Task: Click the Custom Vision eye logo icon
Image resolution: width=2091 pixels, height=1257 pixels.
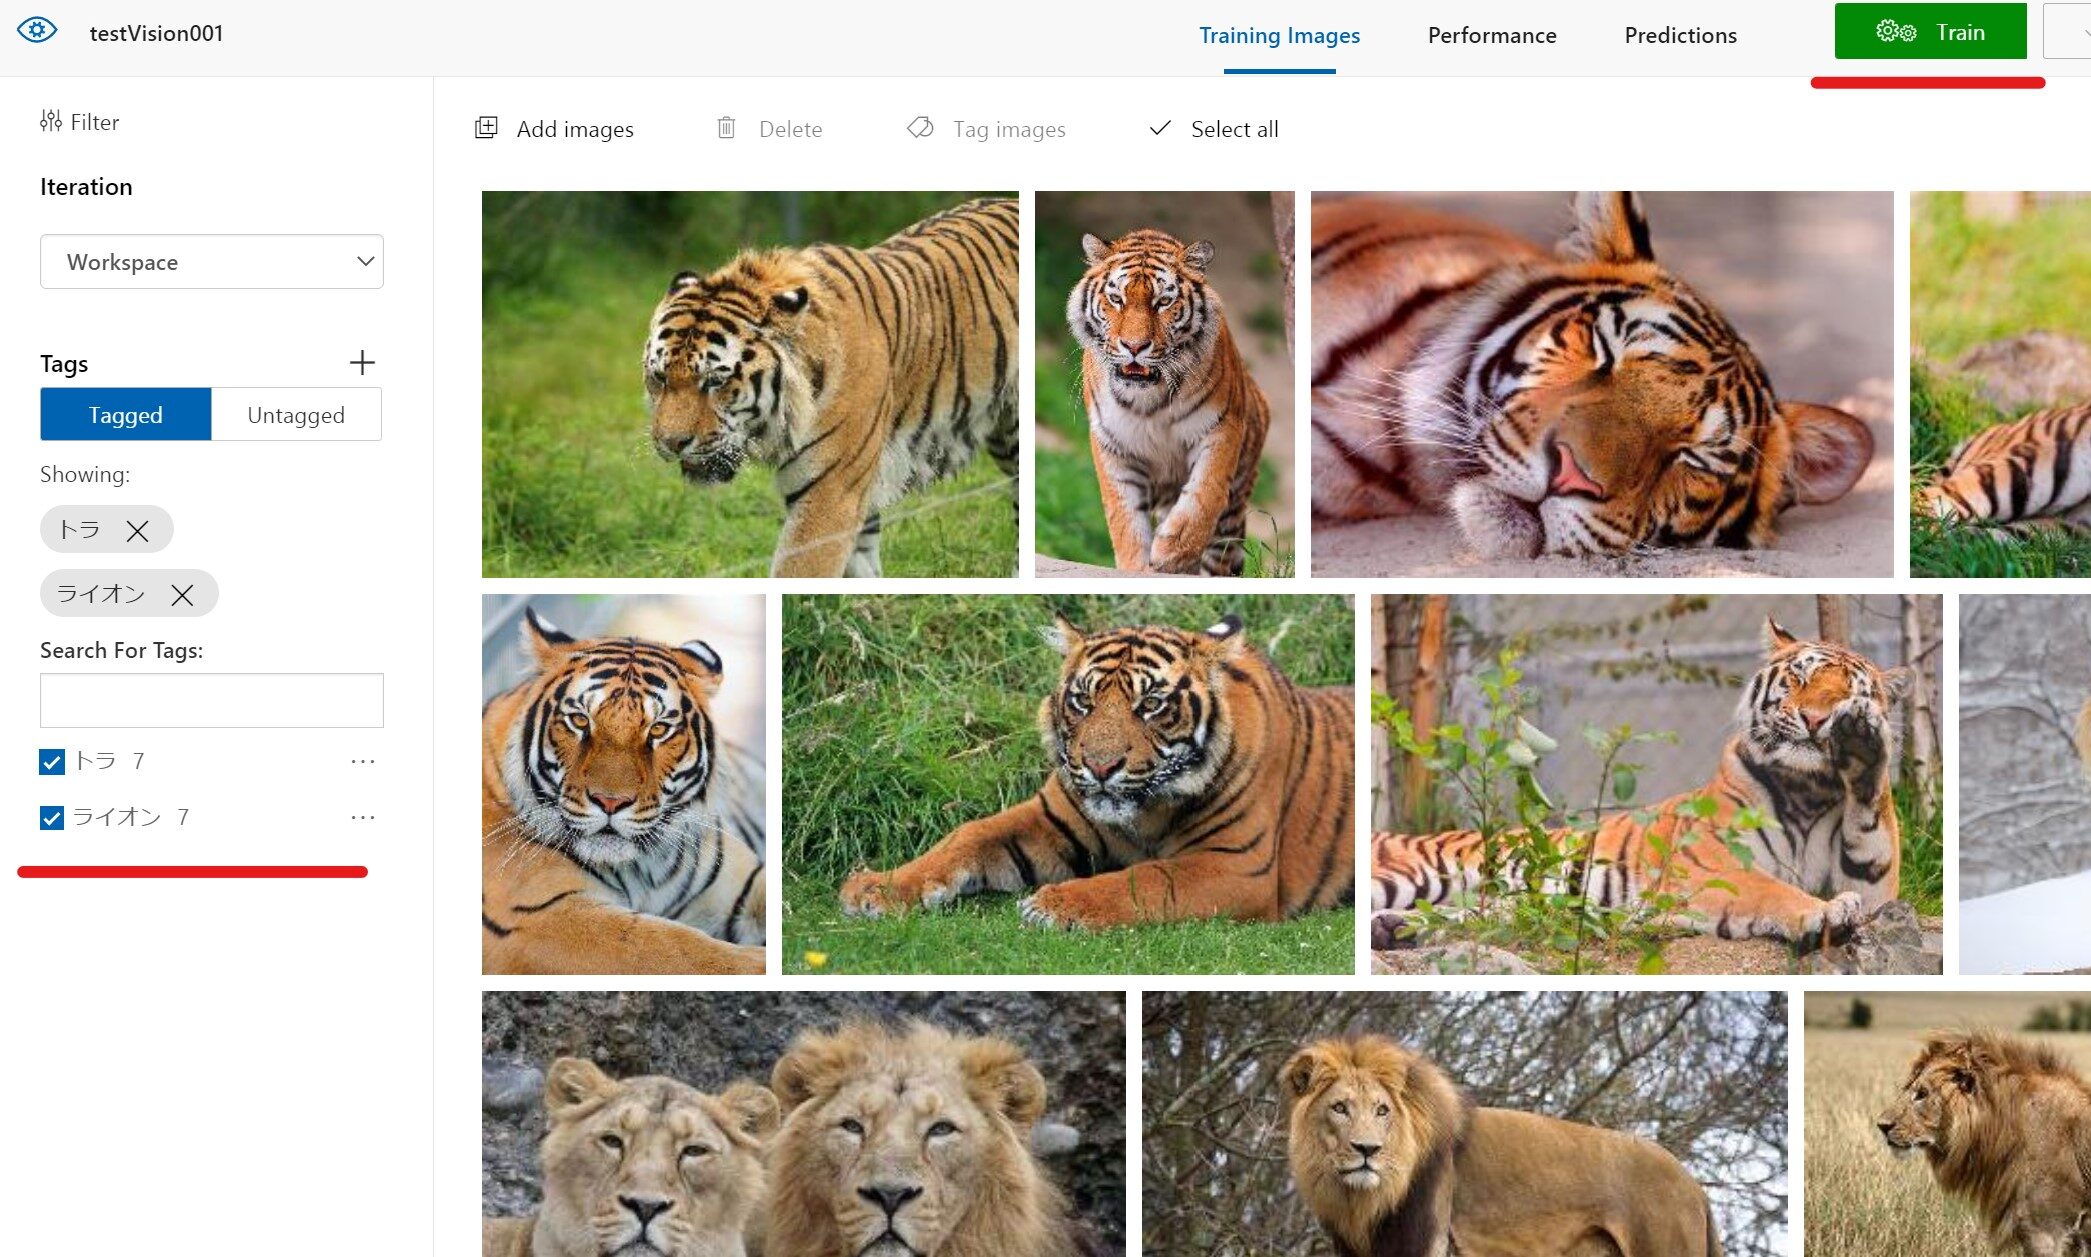Action: (37, 30)
